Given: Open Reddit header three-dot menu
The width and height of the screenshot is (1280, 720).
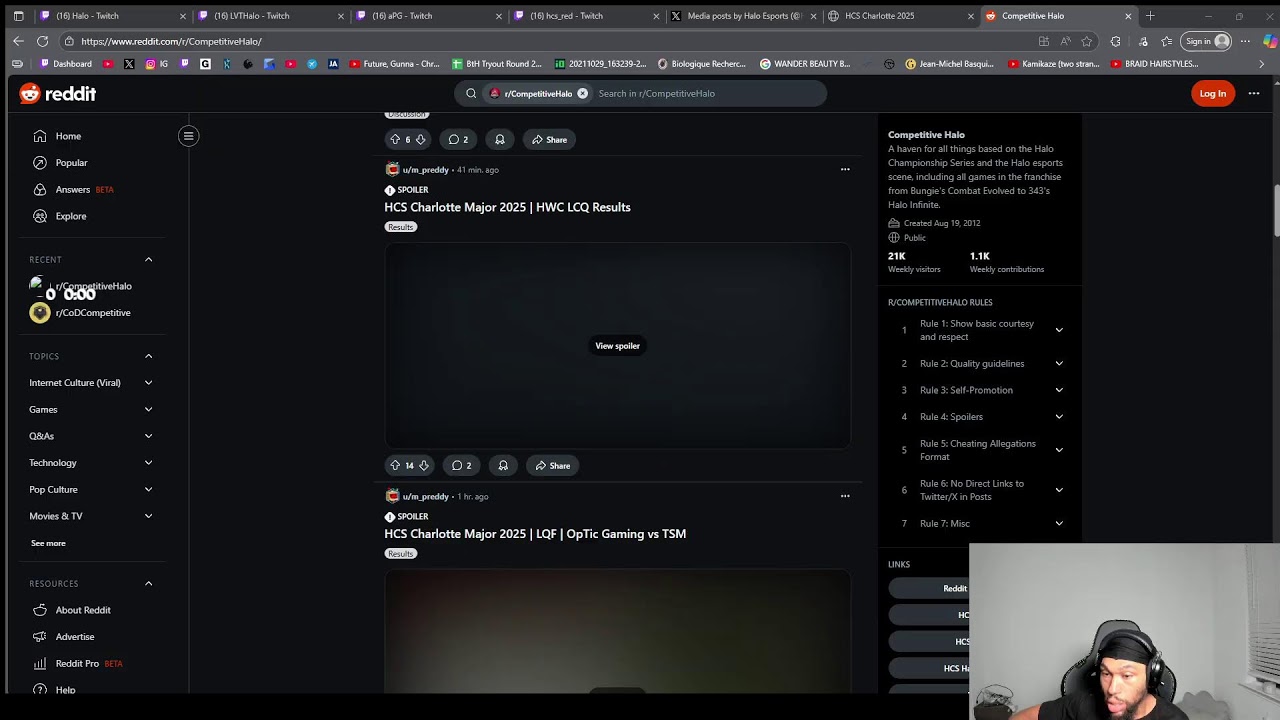Looking at the screenshot, I should pyautogui.click(x=1254, y=93).
